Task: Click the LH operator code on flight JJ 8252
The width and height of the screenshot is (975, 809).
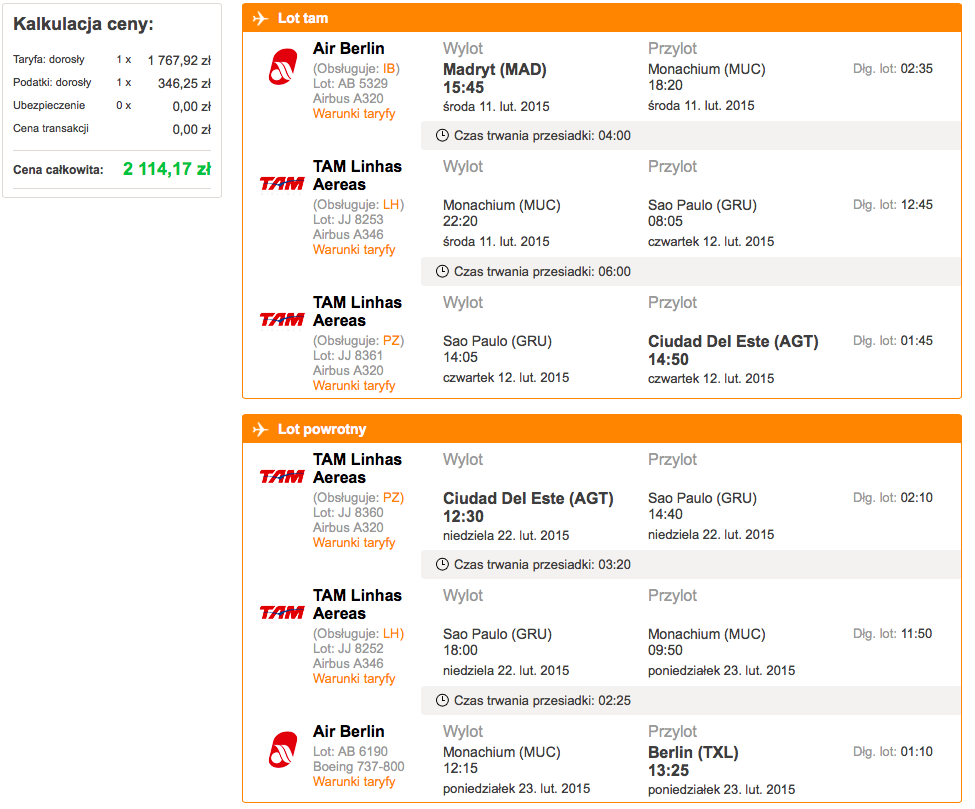Action: click(x=391, y=634)
